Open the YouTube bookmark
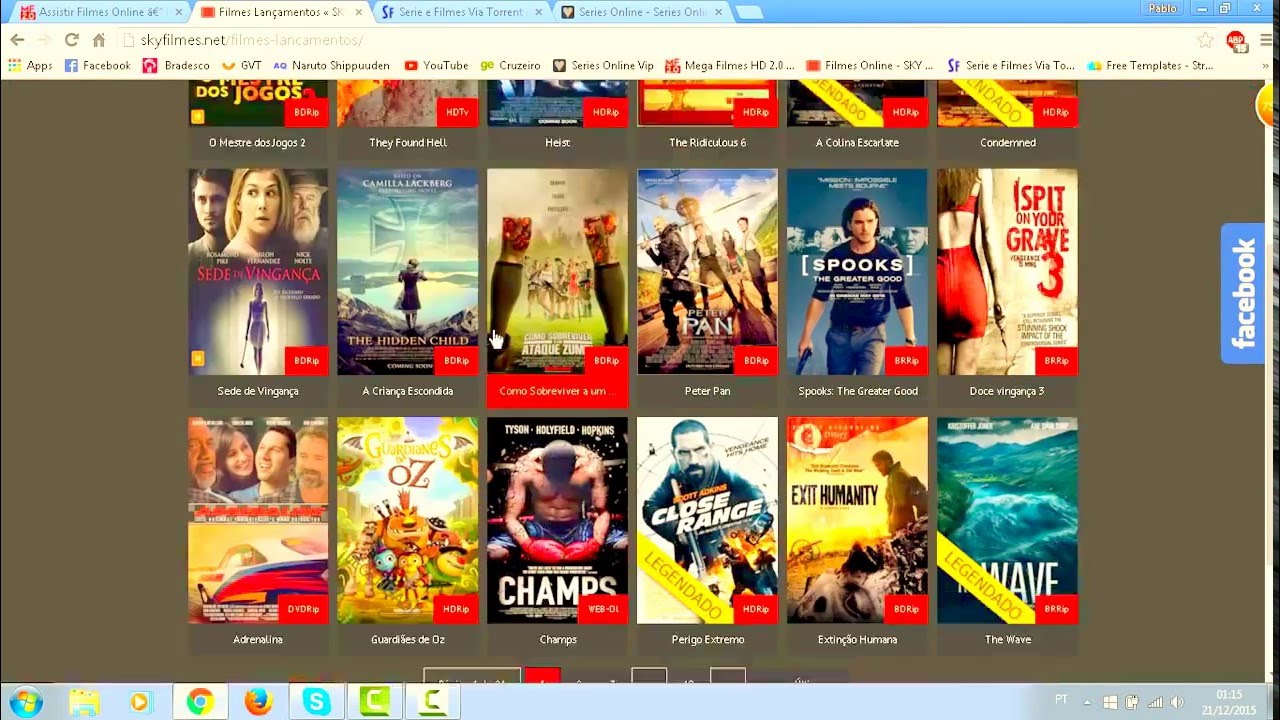 pos(436,65)
